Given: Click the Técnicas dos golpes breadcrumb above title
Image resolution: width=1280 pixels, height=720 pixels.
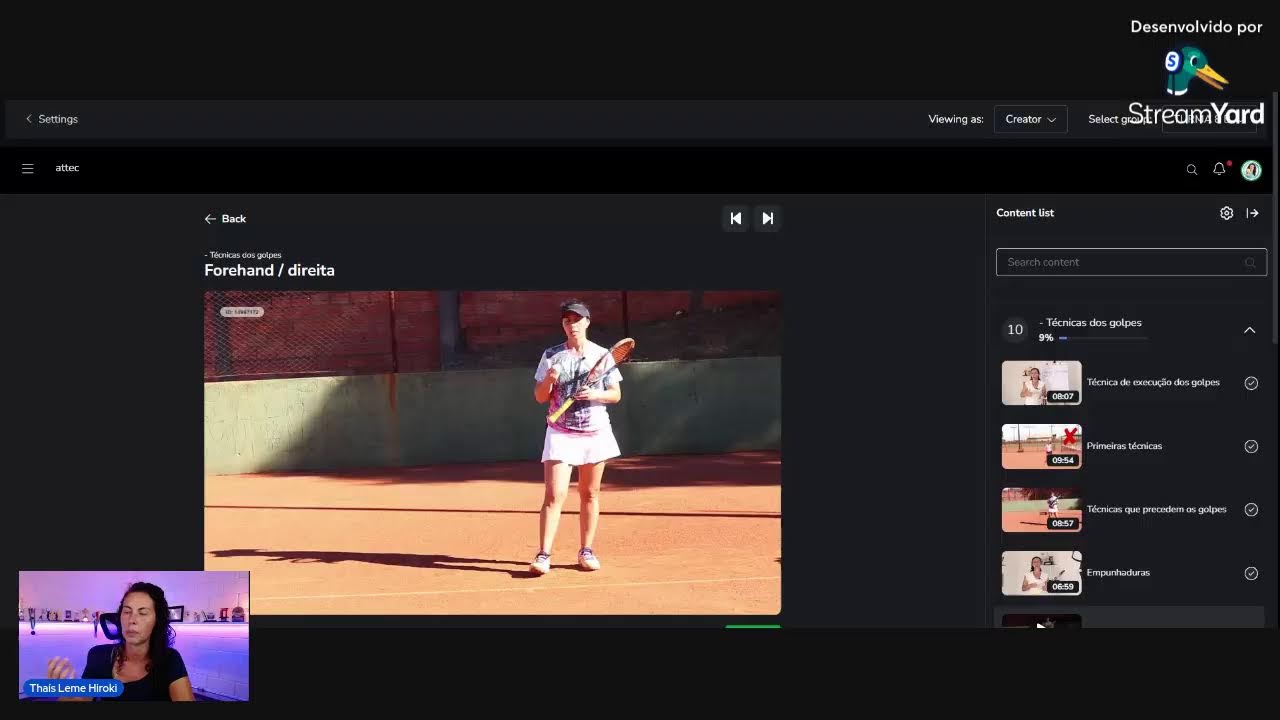Looking at the screenshot, I should (243, 255).
